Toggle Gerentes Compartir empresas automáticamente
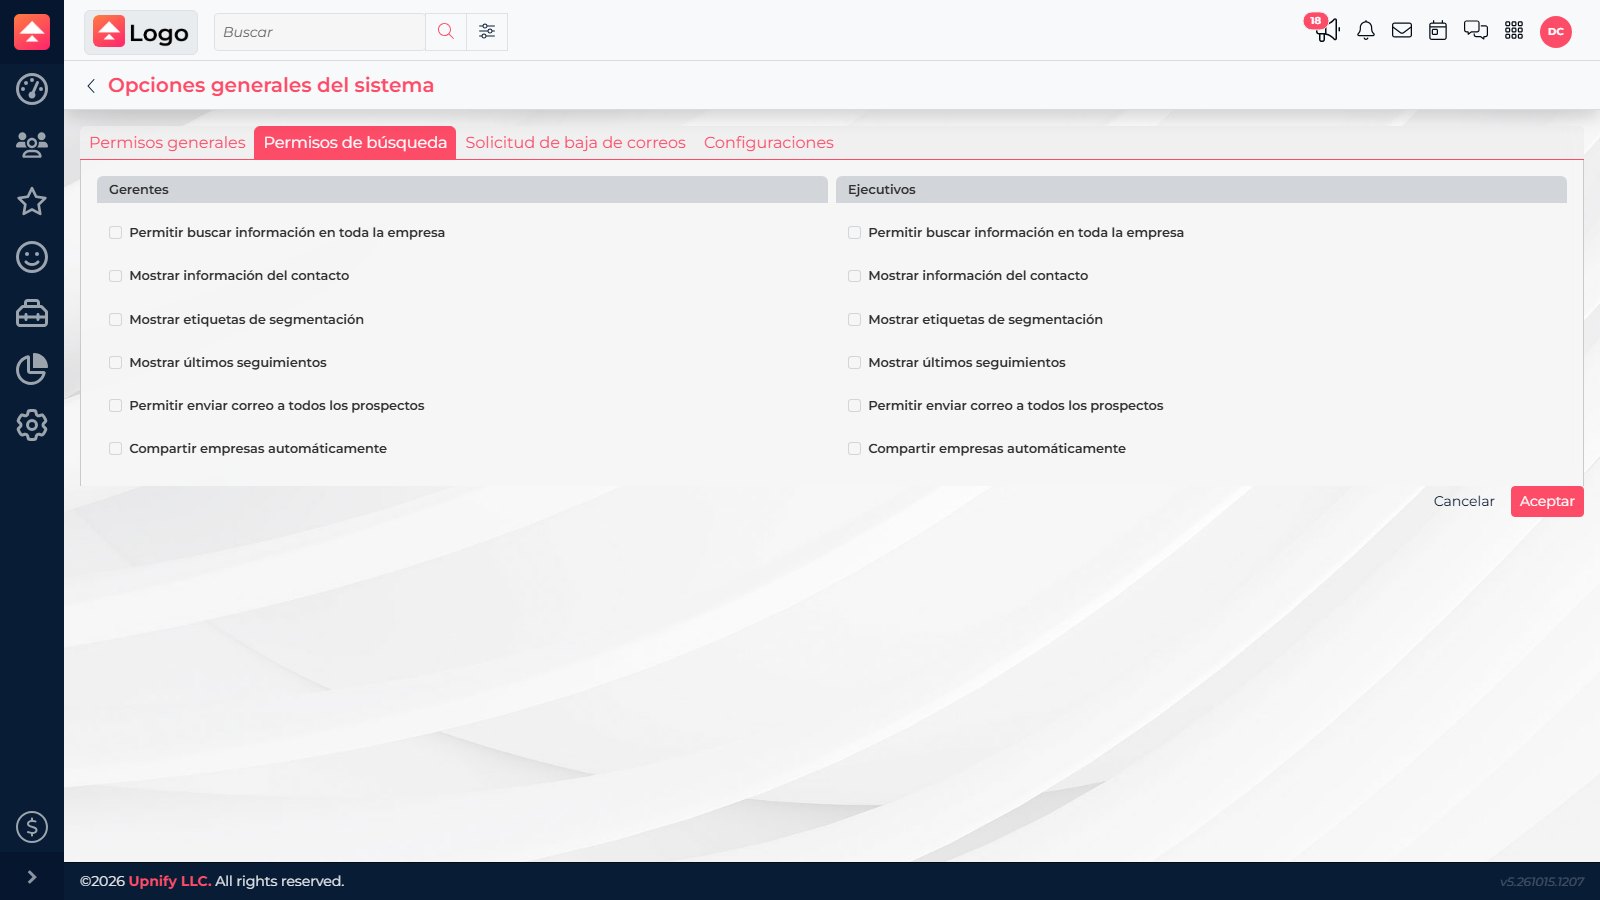This screenshot has height=900, width=1600. pyautogui.click(x=115, y=449)
